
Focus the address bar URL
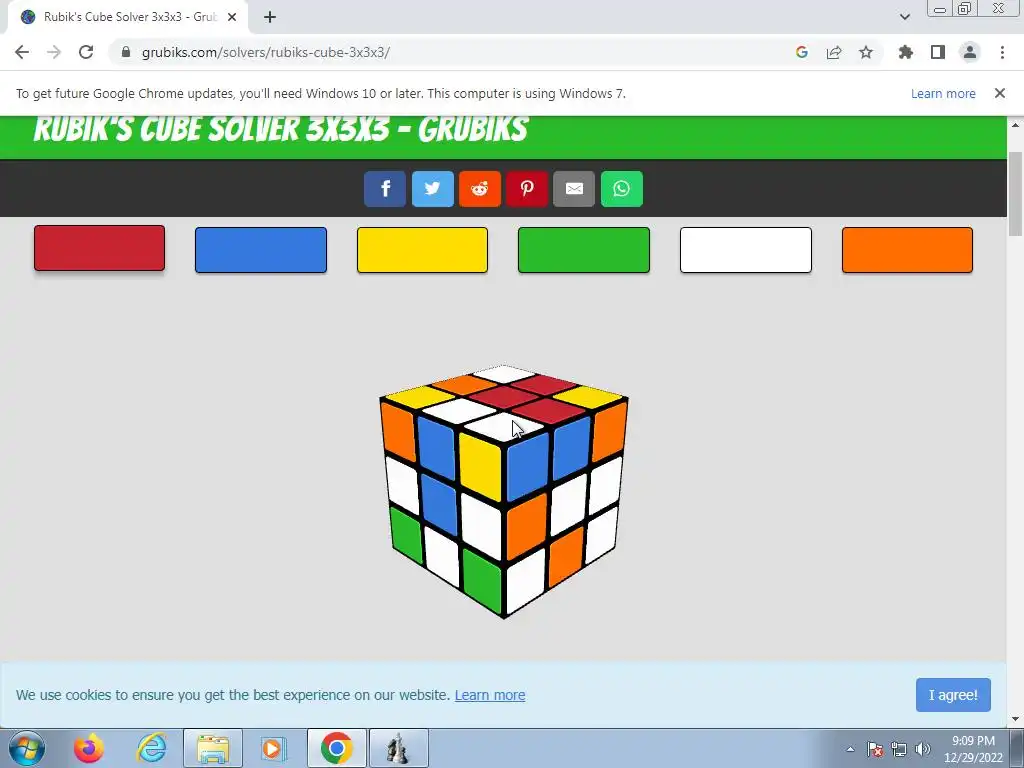coord(266,52)
